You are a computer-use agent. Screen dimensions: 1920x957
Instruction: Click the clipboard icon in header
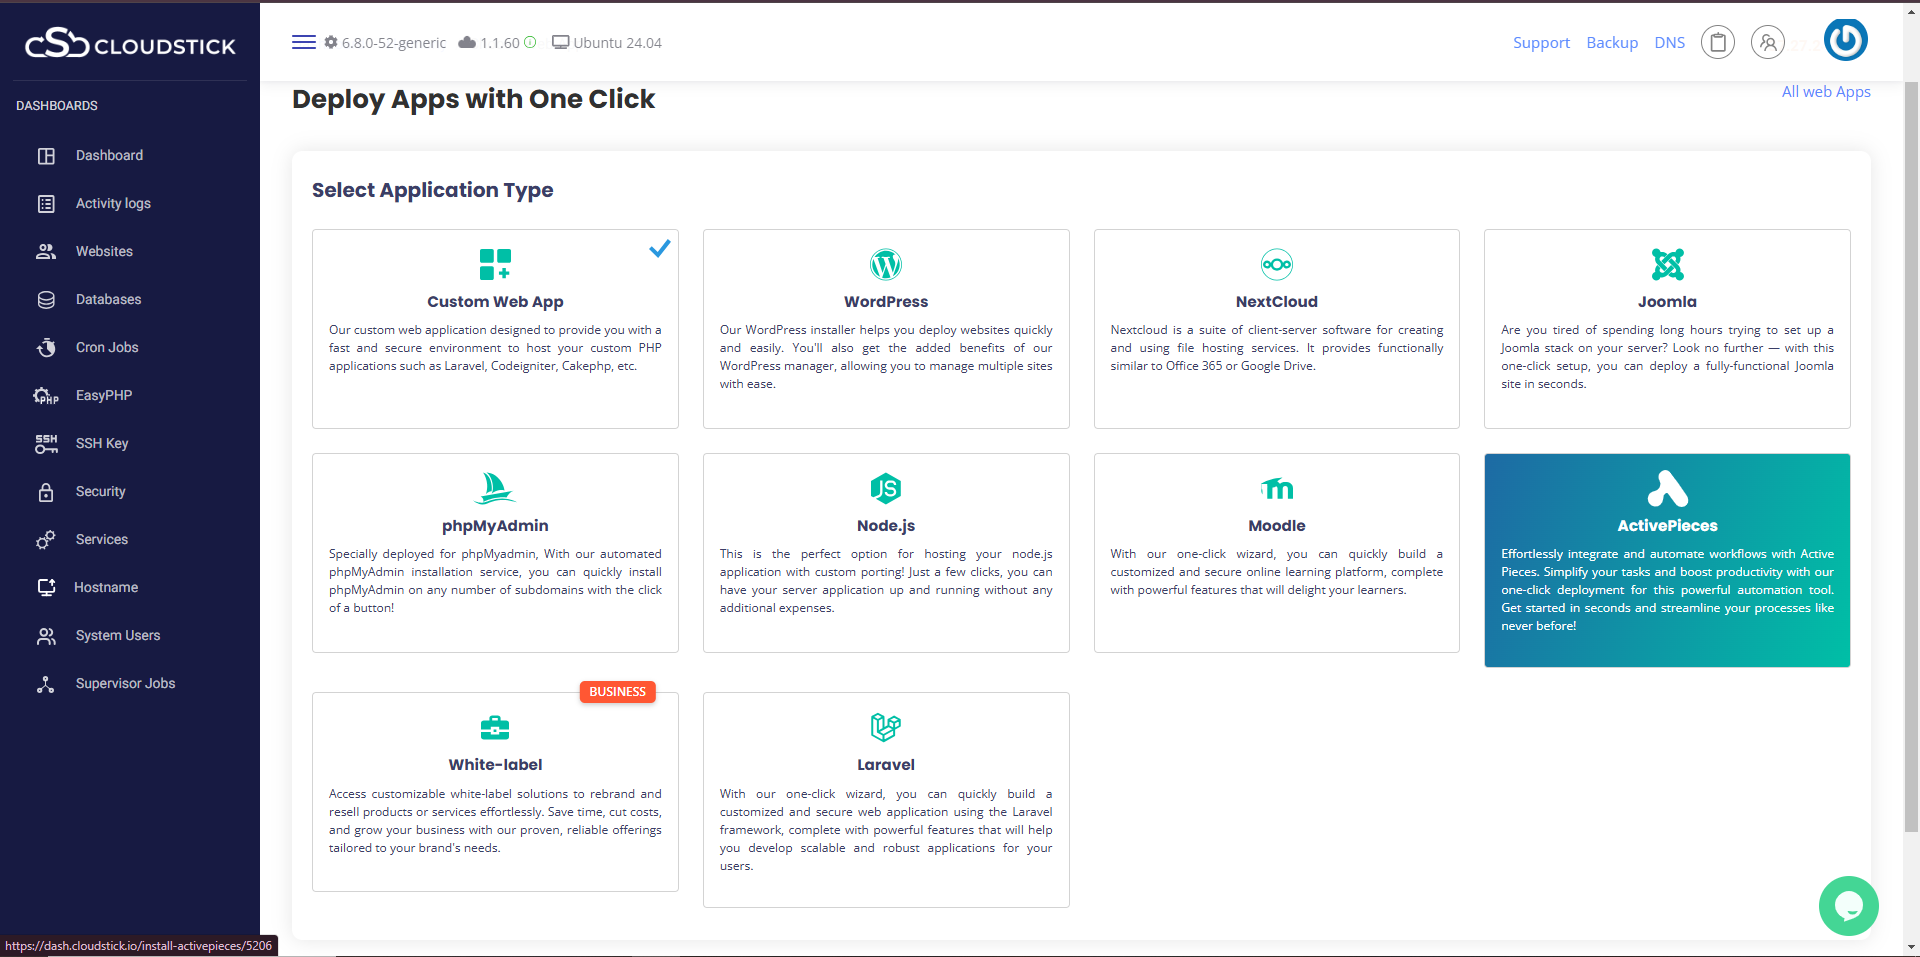[1718, 43]
